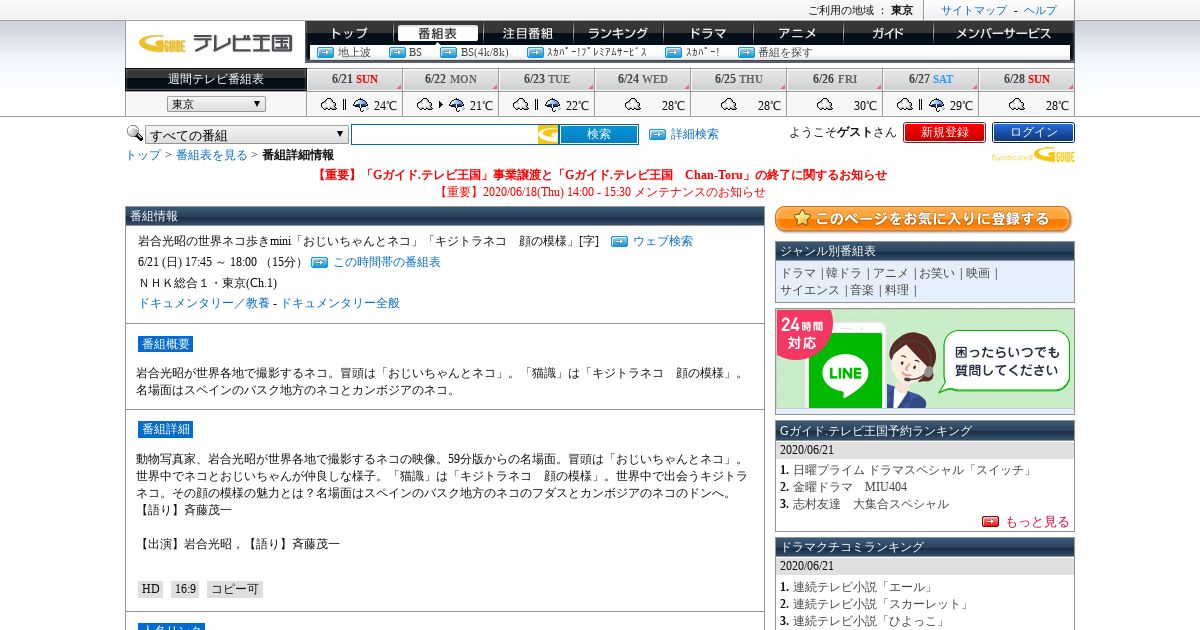This screenshot has width=1200, height=630.
Task: Click the 6/22 weather icon showing 21℃
Action: pyautogui.click(x=440, y=104)
